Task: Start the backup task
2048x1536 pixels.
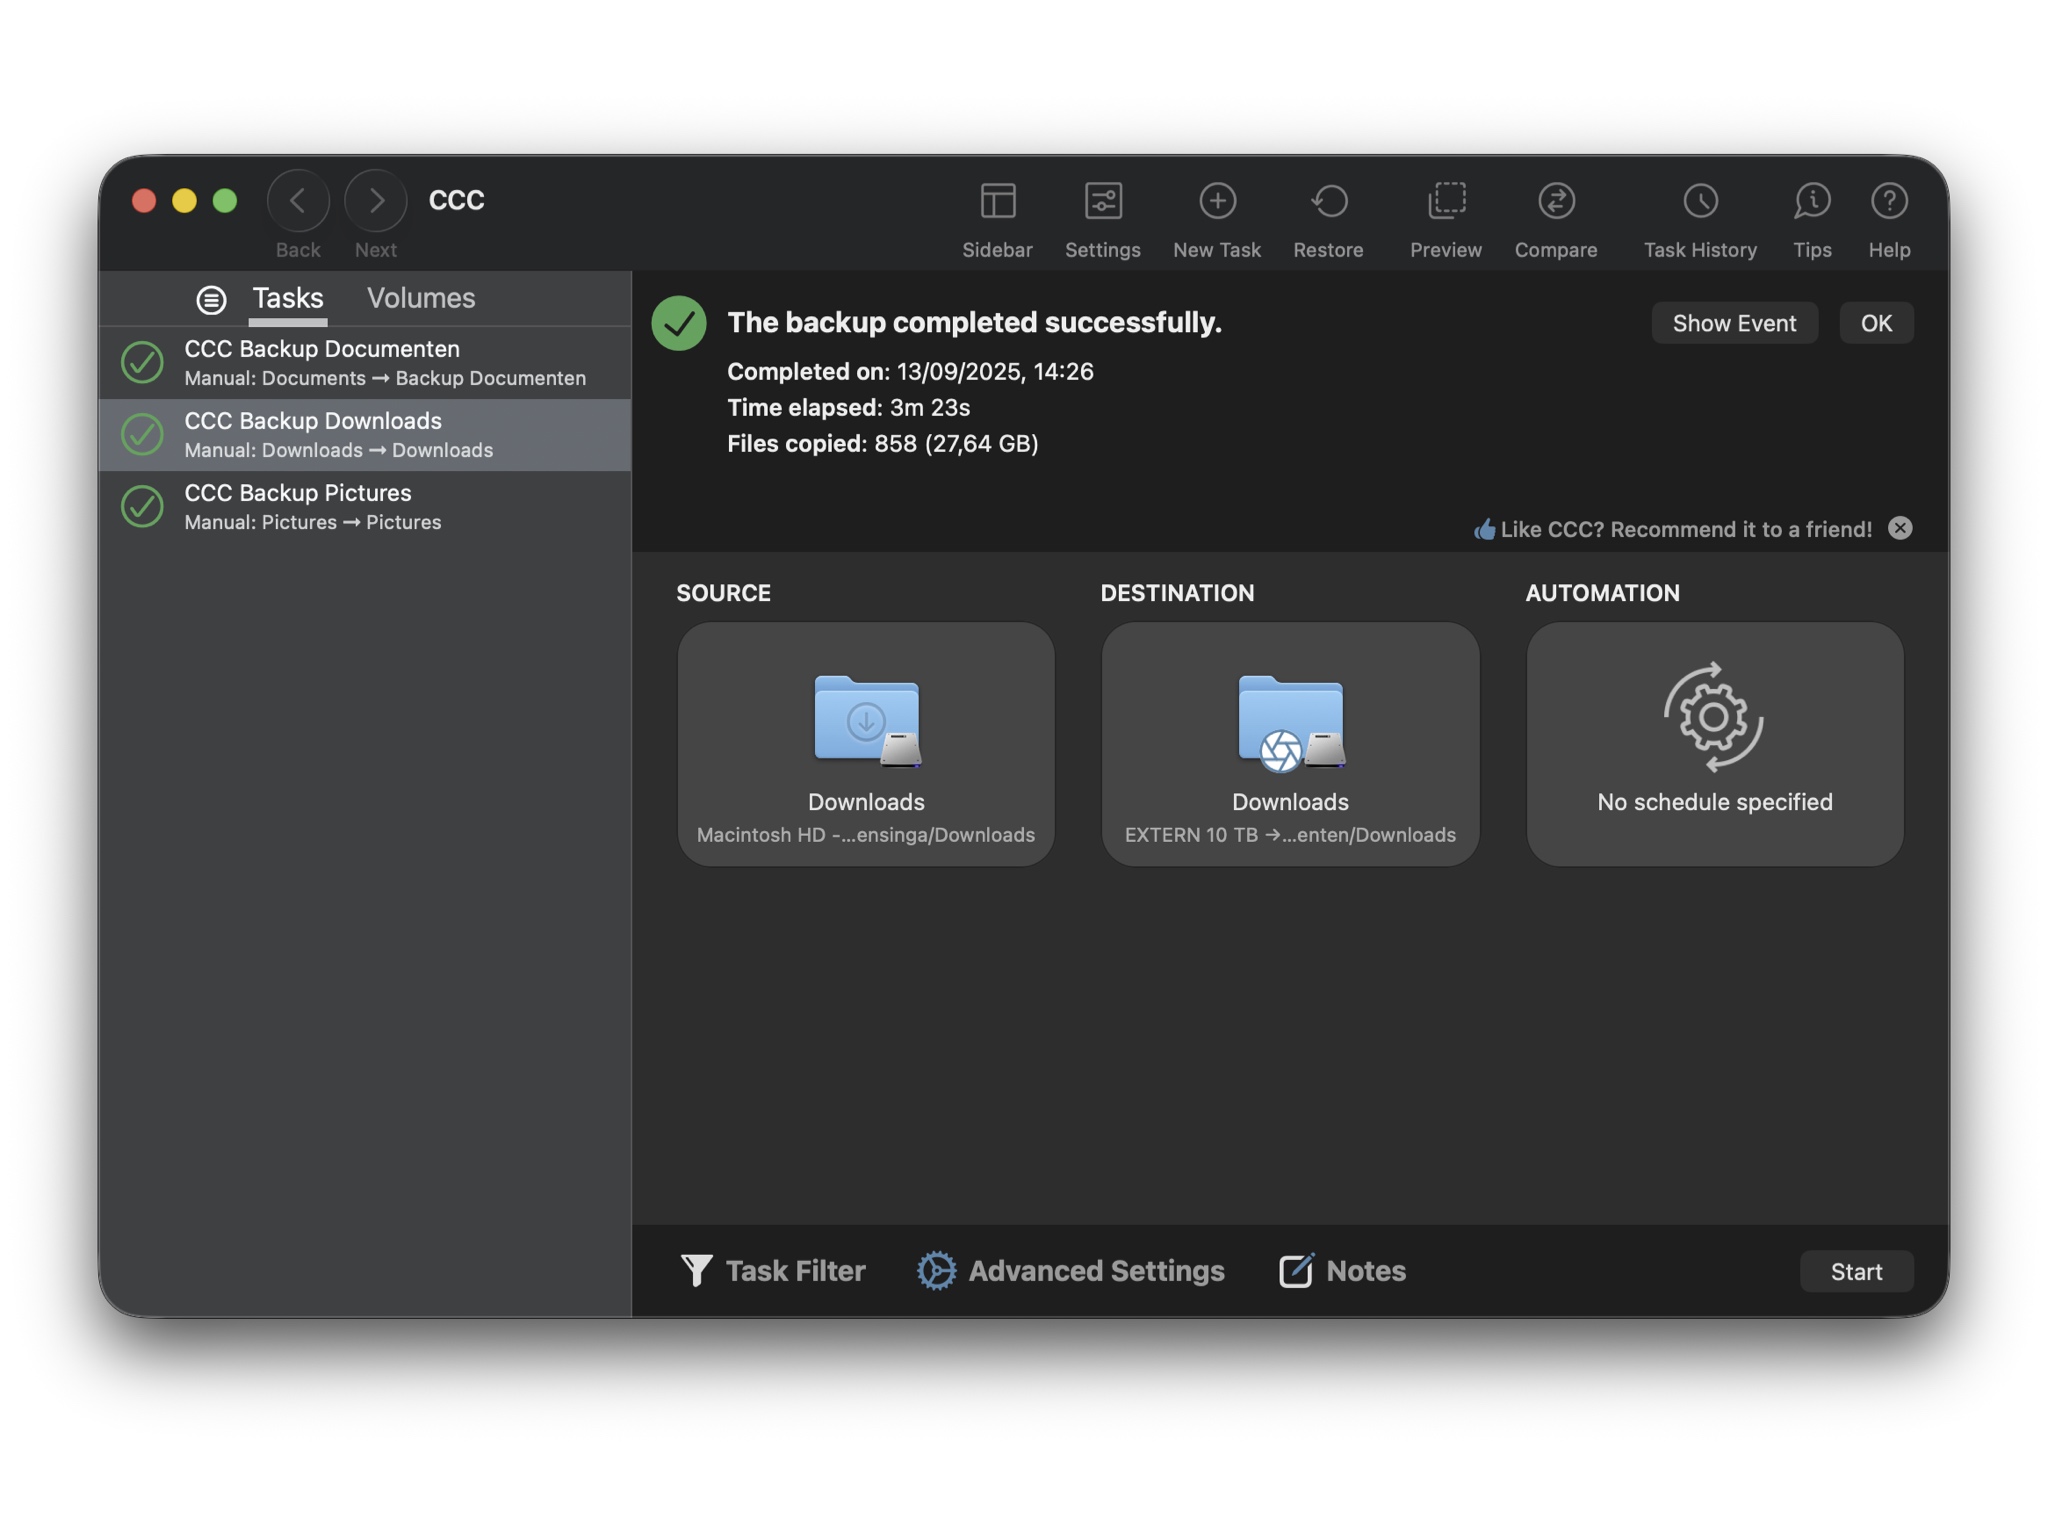Action: pyautogui.click(x=1856, y=1271)
